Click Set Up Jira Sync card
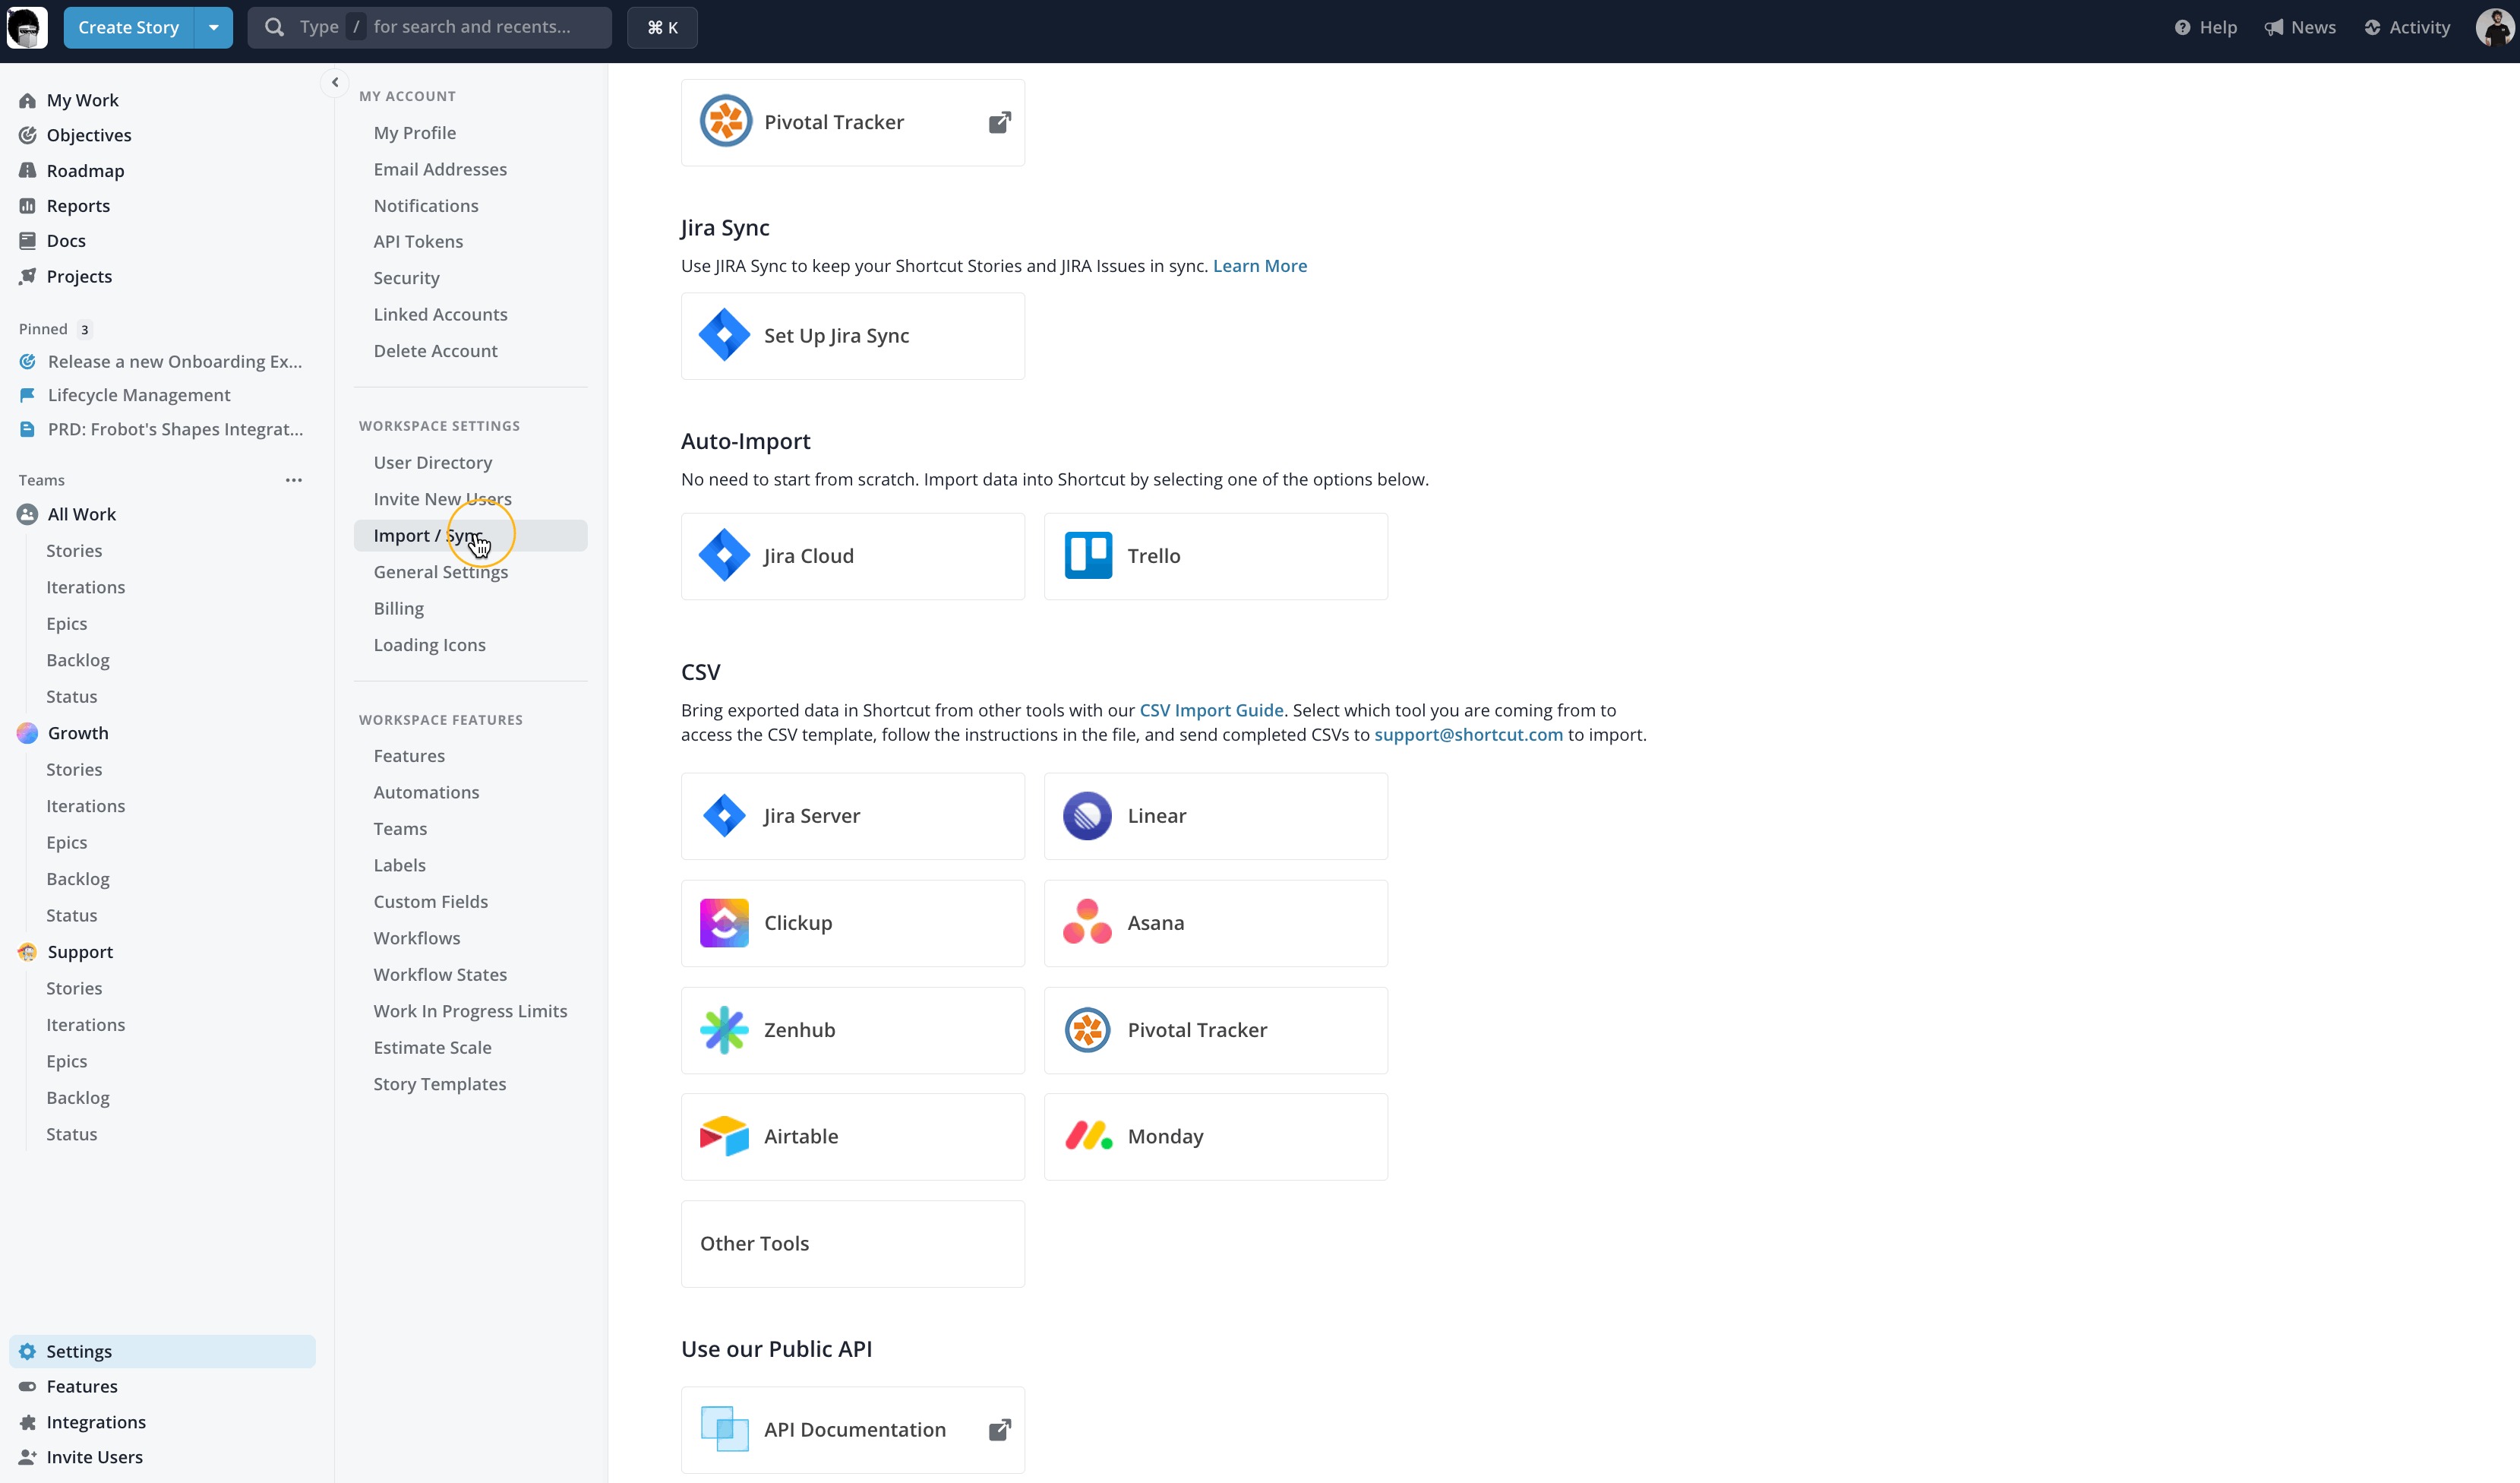This screenshot has height=1483, width=2520. click(x=853, y=336)
